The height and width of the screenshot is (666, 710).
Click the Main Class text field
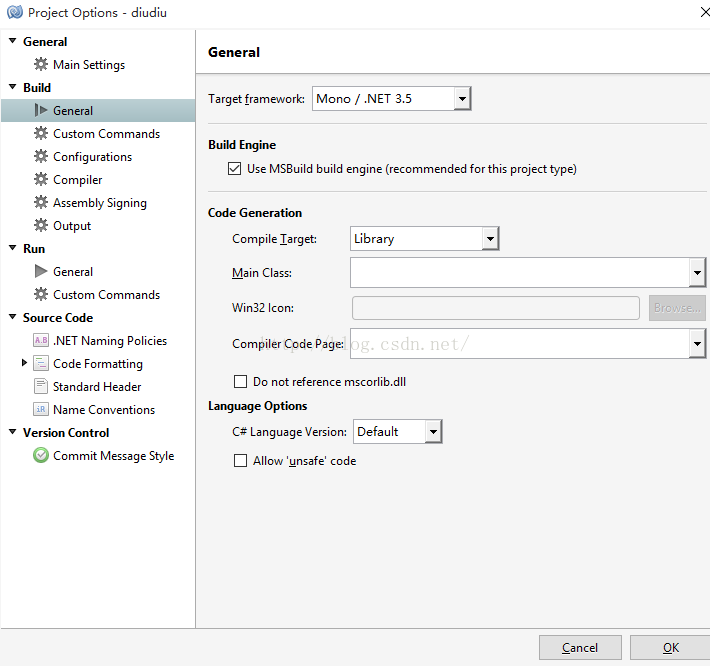520,273
